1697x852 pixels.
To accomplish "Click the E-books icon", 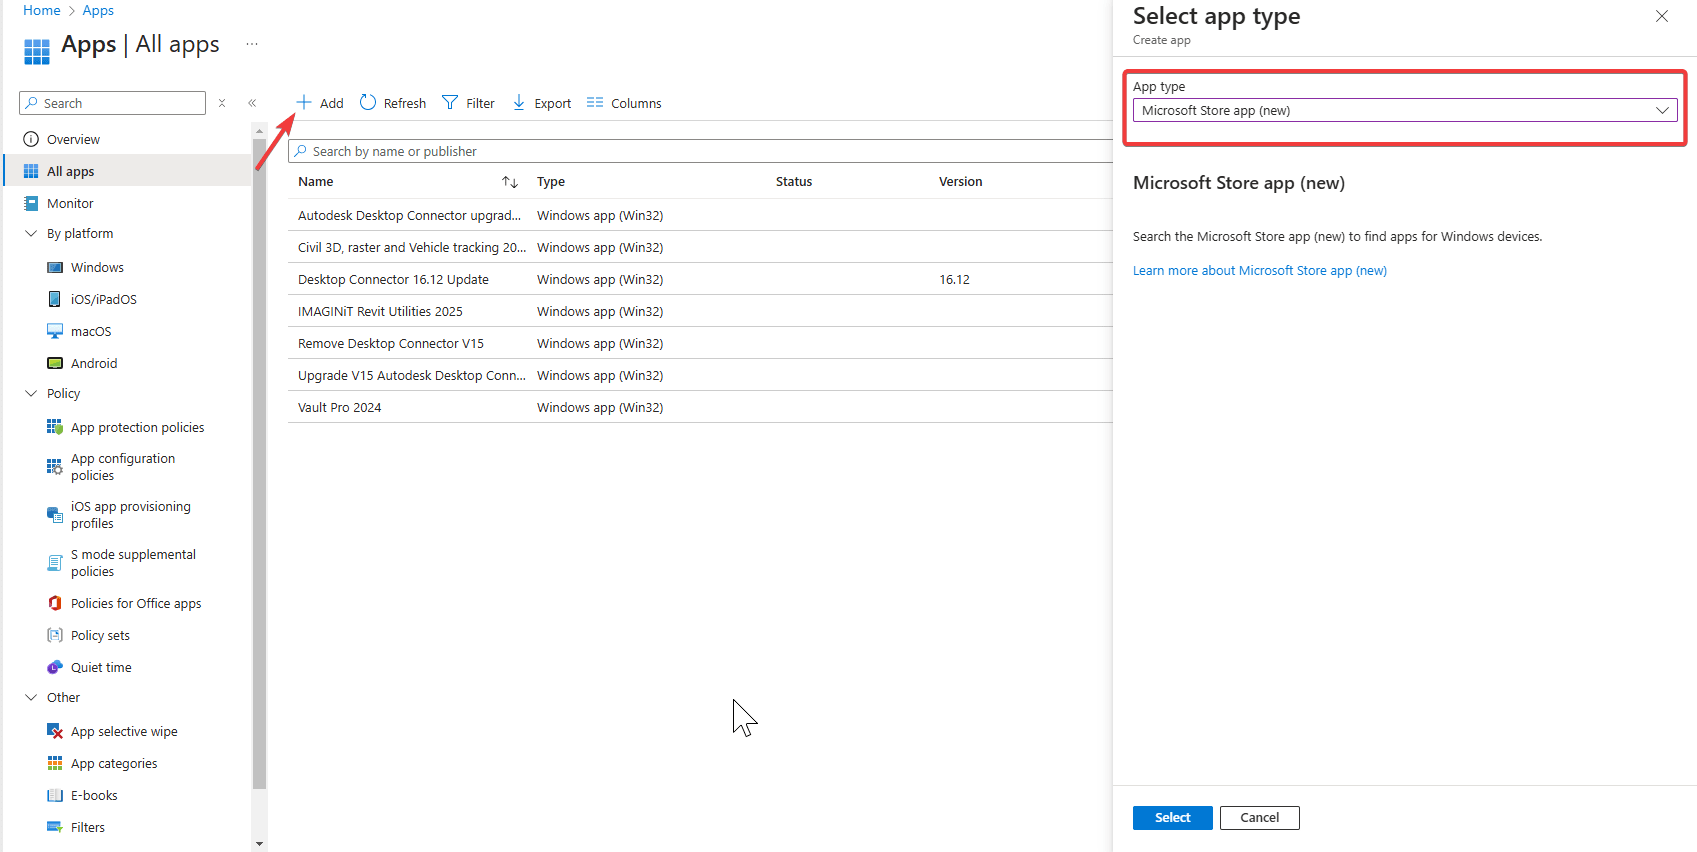I will click(55, 795).
